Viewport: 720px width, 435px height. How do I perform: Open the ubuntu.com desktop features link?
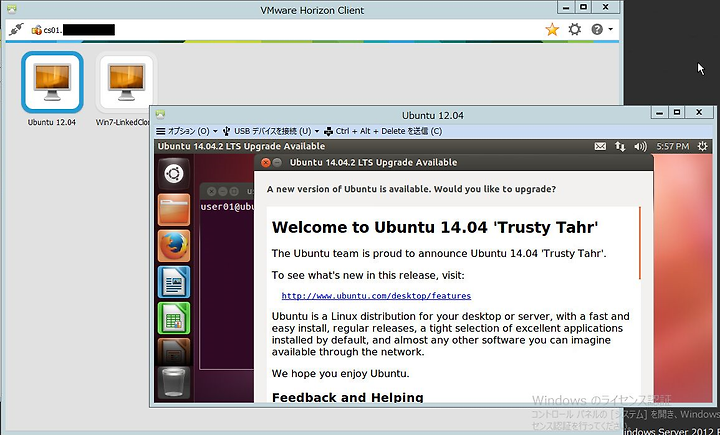point(376,296)
